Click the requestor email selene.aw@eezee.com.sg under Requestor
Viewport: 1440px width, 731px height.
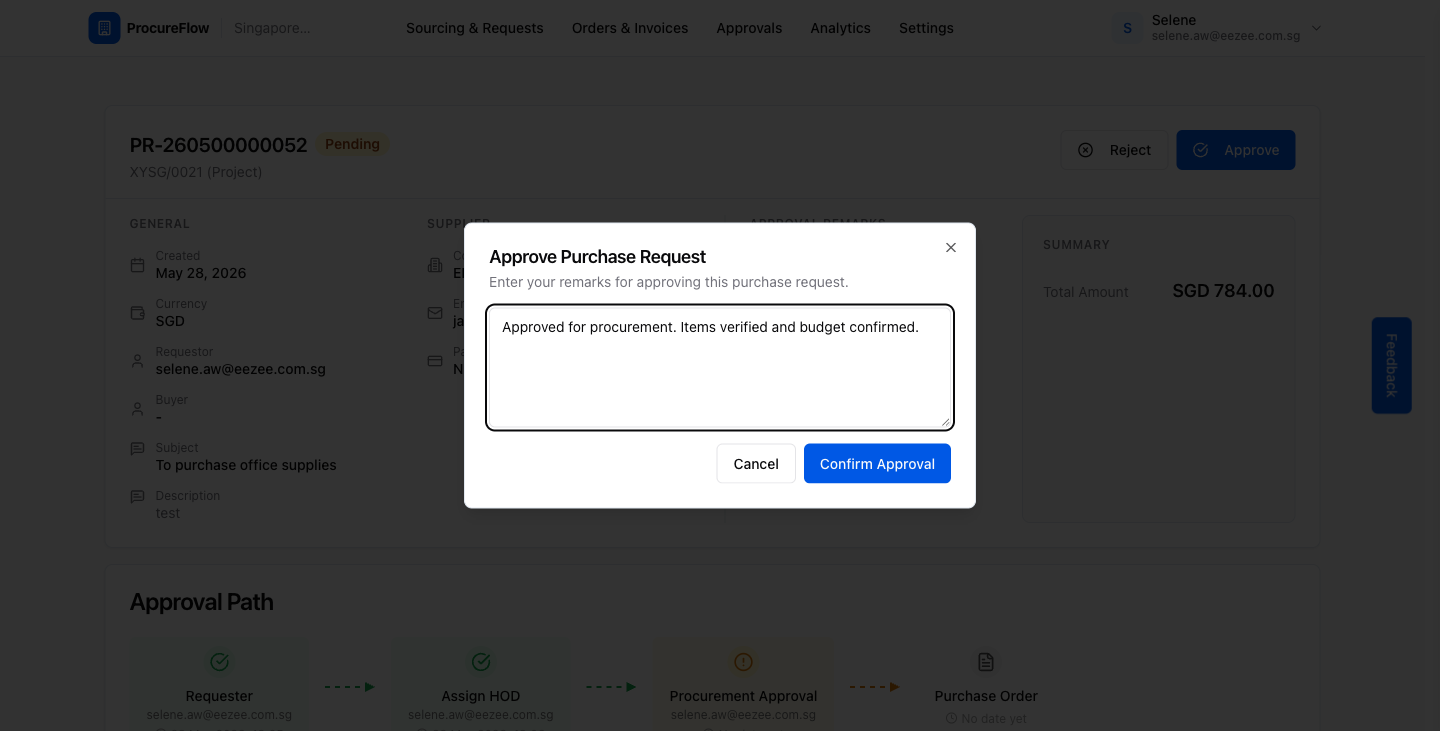tap(241, 369)
